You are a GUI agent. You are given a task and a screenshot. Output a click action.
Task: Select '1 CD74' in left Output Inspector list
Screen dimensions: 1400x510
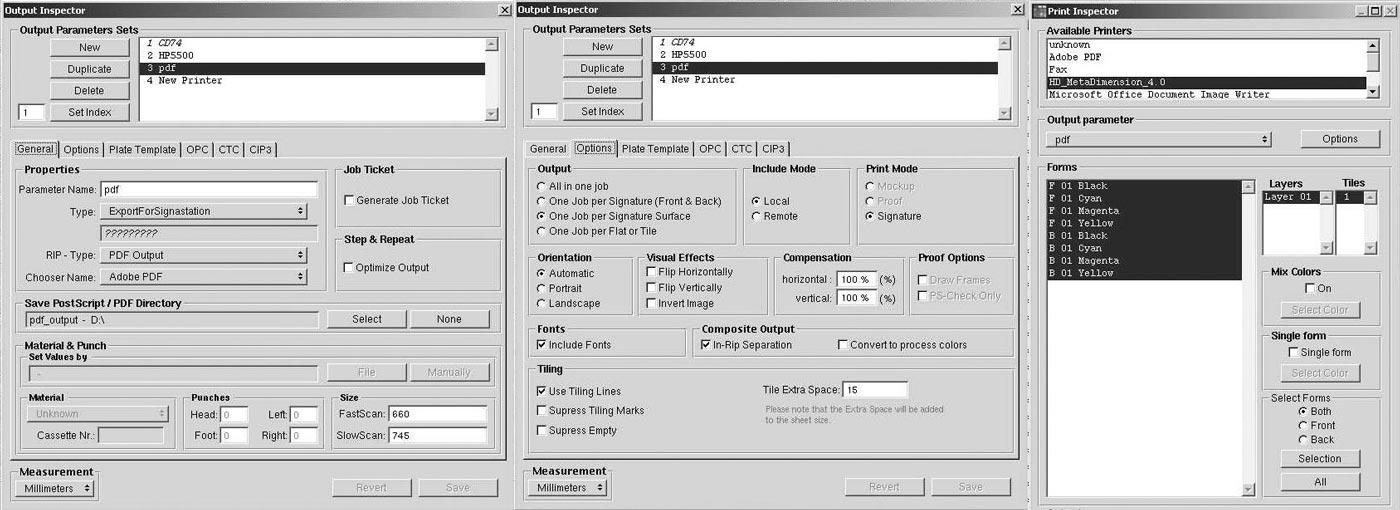[x=312, y=43]
